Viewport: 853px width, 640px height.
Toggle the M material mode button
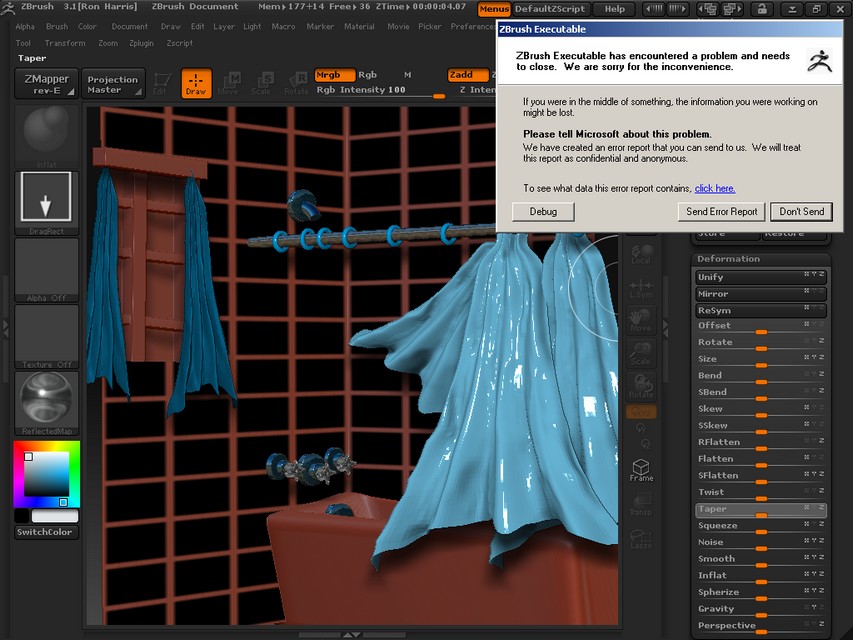click(407, 75)
